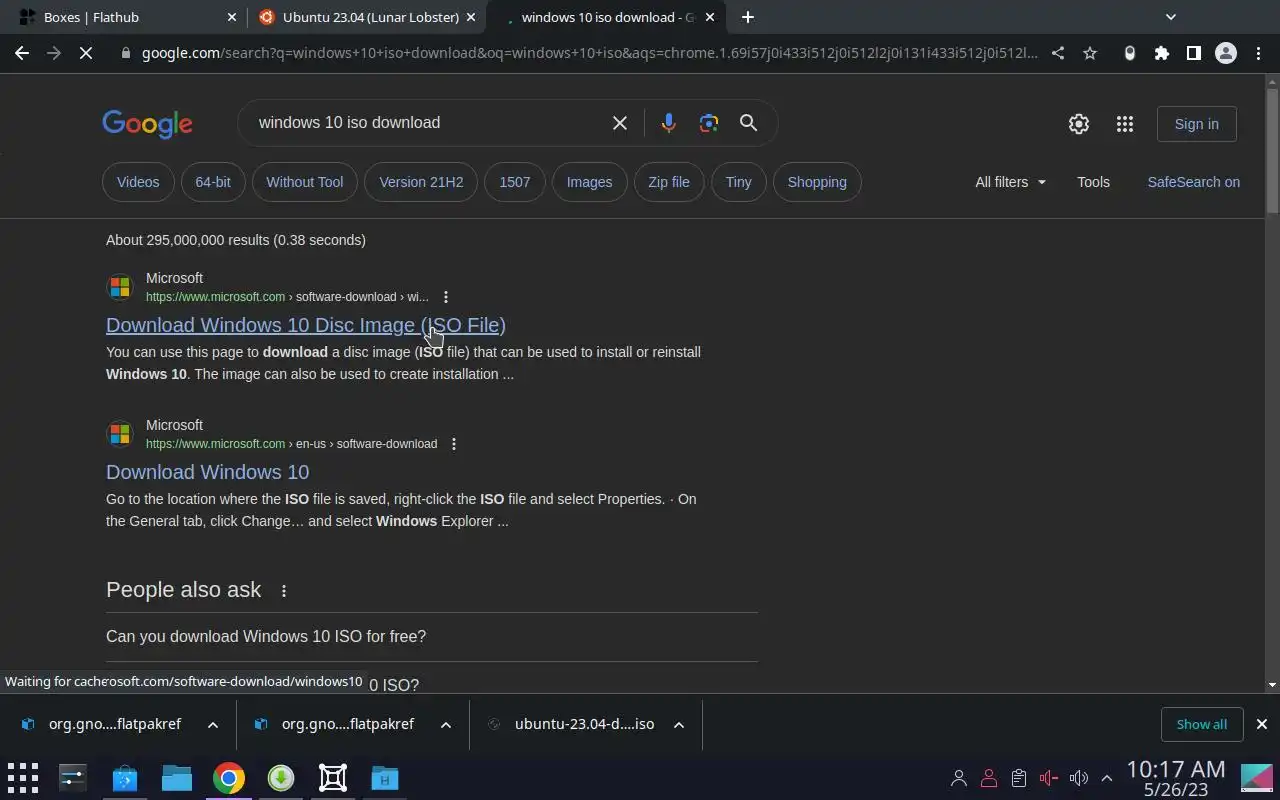Bookmark this page with the star icon
Viewport: 1280px width, 800px height.
pyautogui.click(x=1090, y=53)
